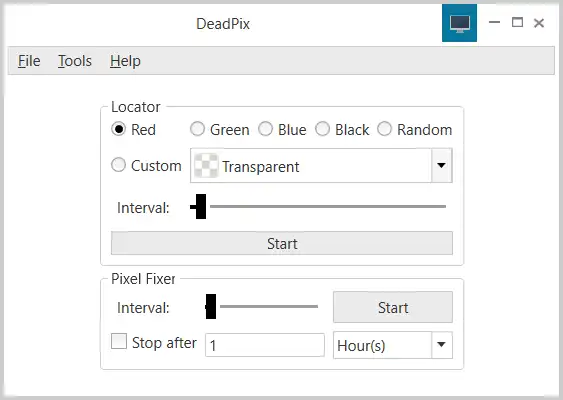Minimize the DeadPix window
The width and height of the screenshot is (563, 400).
tap(494, 23)
